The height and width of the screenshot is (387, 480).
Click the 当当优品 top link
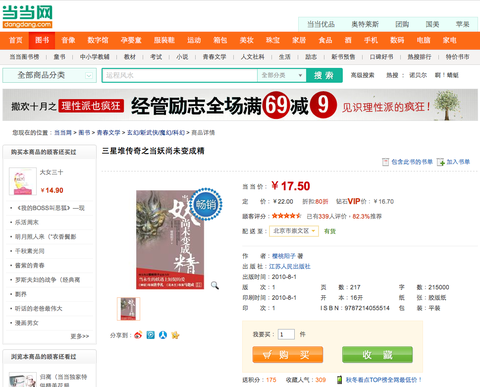pyautogui.click(x=321, y=24)
